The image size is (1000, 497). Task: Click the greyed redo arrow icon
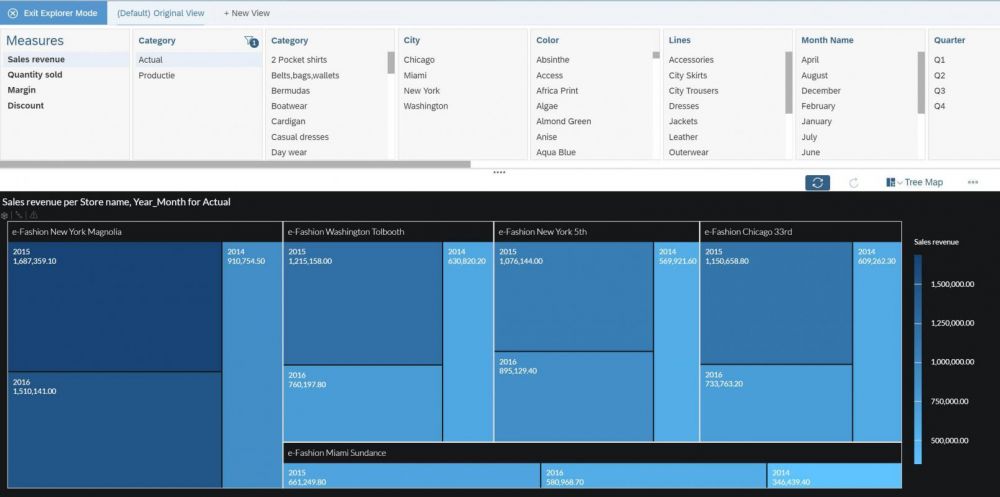pyautogui.click(x=853, y=182)
